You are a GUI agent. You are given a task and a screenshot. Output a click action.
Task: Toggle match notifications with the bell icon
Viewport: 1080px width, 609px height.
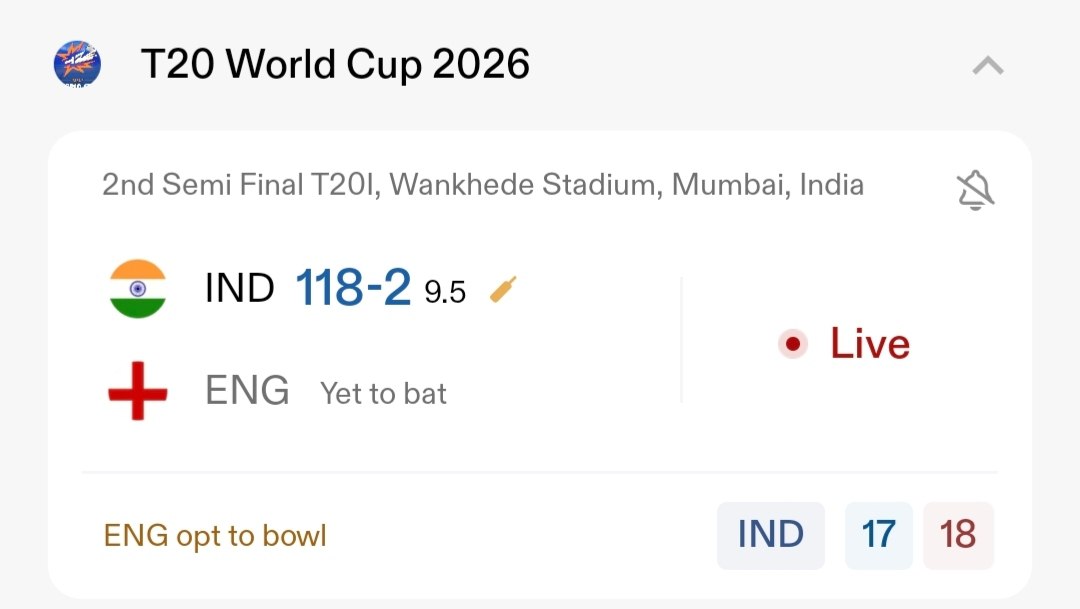pos(975,189)
